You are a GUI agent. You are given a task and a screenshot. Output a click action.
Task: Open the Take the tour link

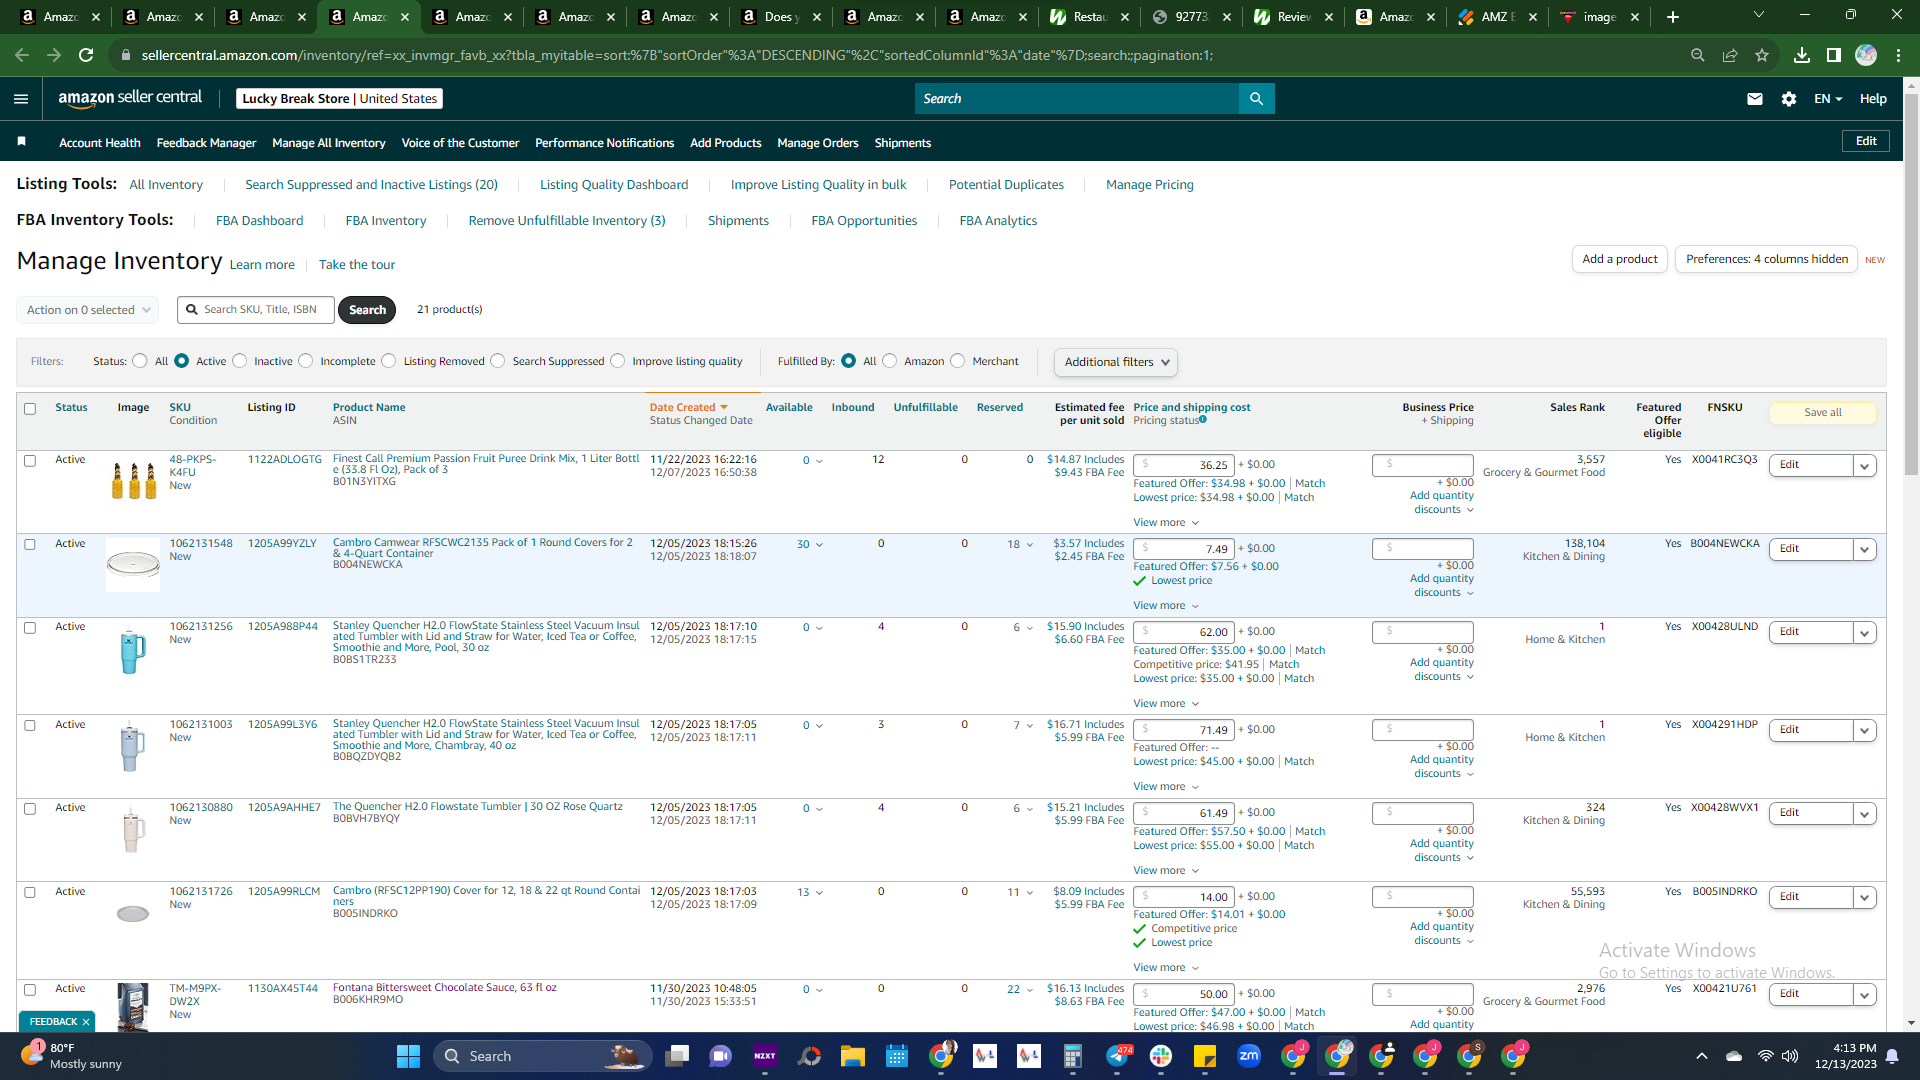[x=357, y=265]
